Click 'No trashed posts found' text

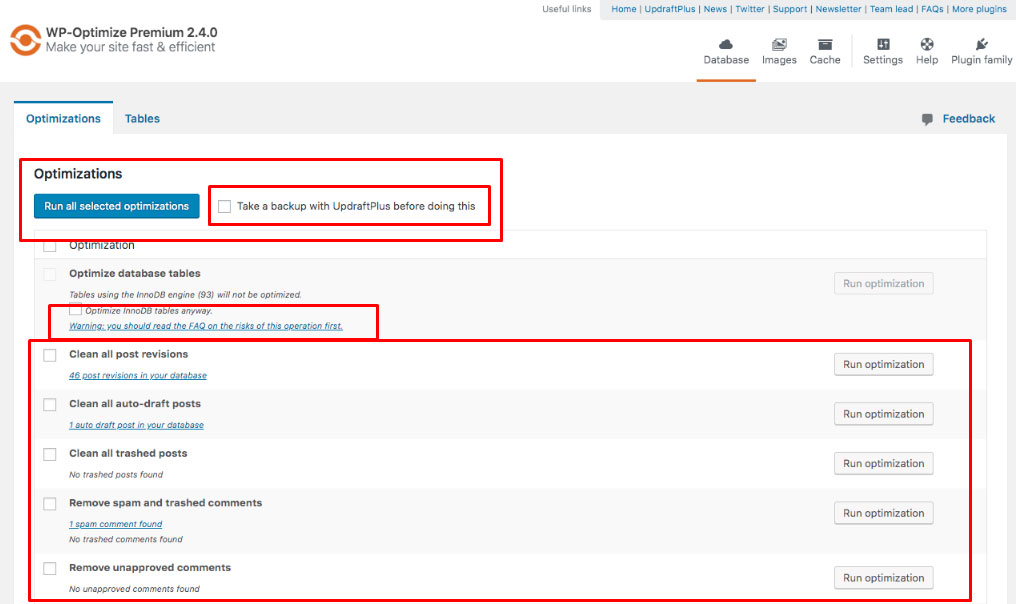(x=116, y=474)
